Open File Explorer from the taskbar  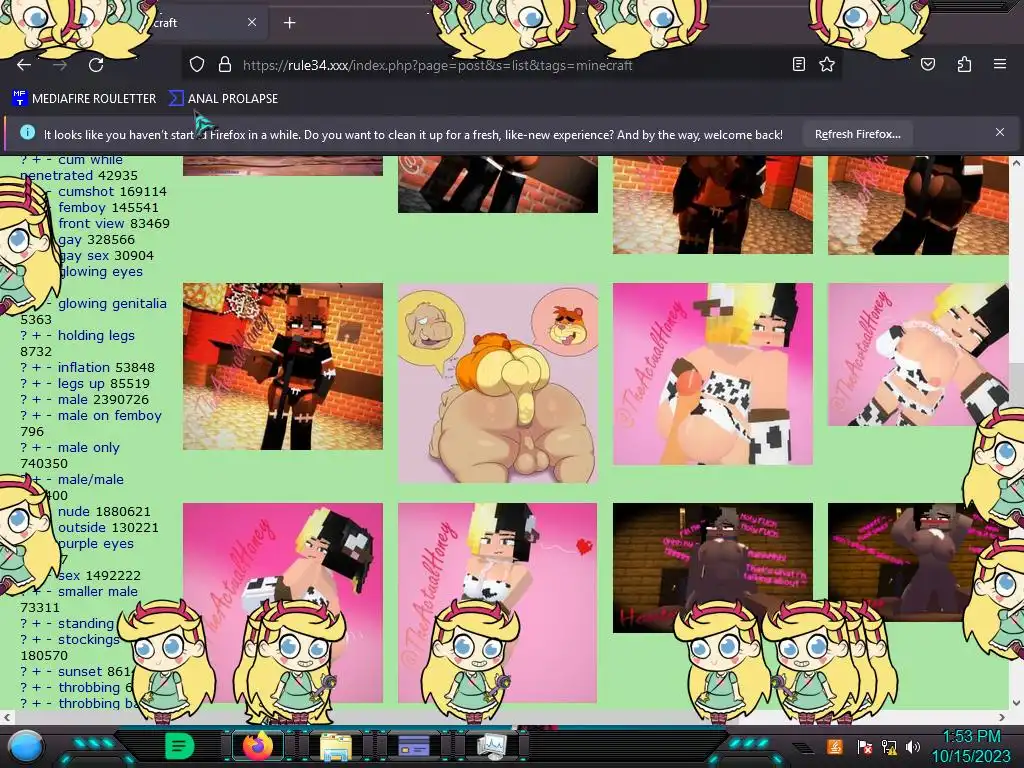(336, 746)
